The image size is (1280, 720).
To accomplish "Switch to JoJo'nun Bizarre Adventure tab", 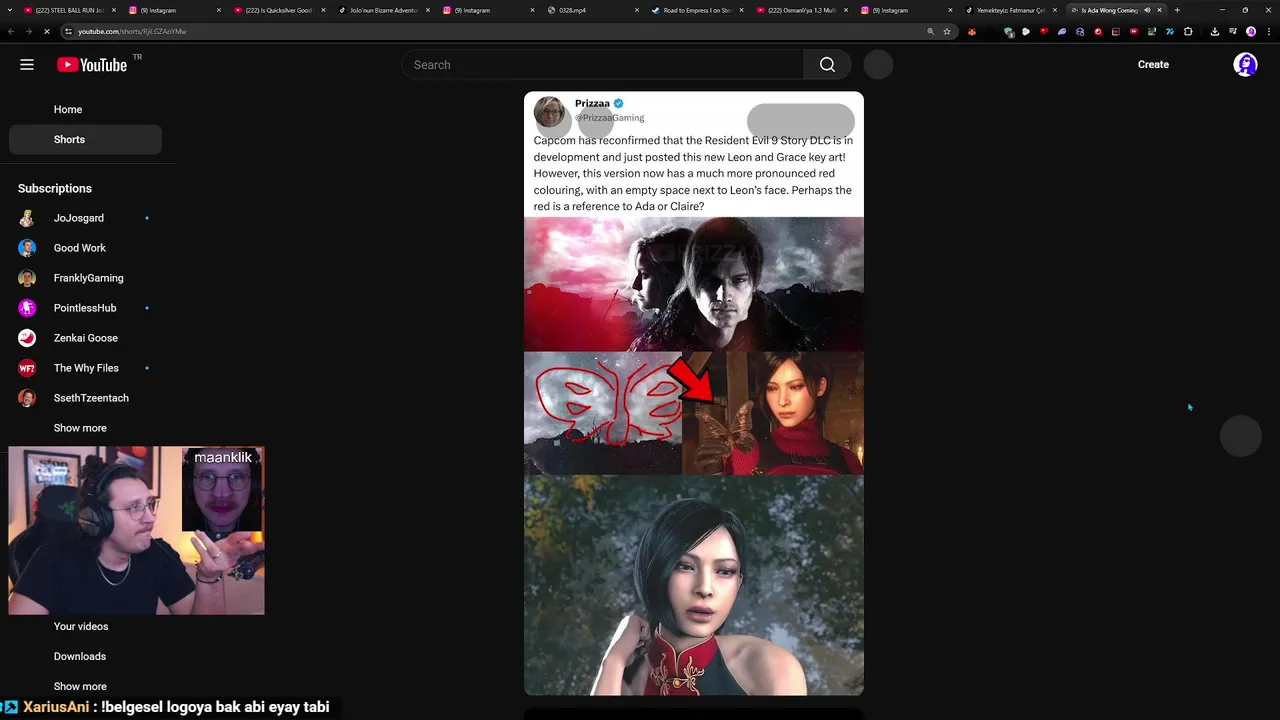I will [x=384, y=10].
